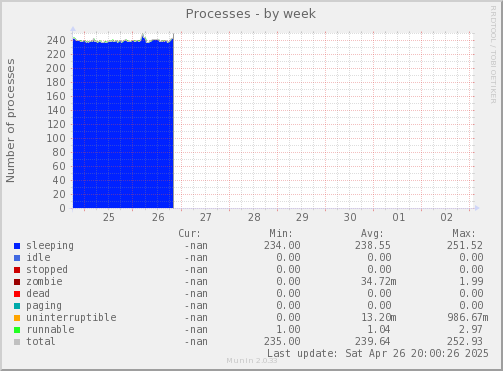This screenshot has width=503, height=371.
Task: Click the 'Max:' column header
Action: [x=464, y=233]
